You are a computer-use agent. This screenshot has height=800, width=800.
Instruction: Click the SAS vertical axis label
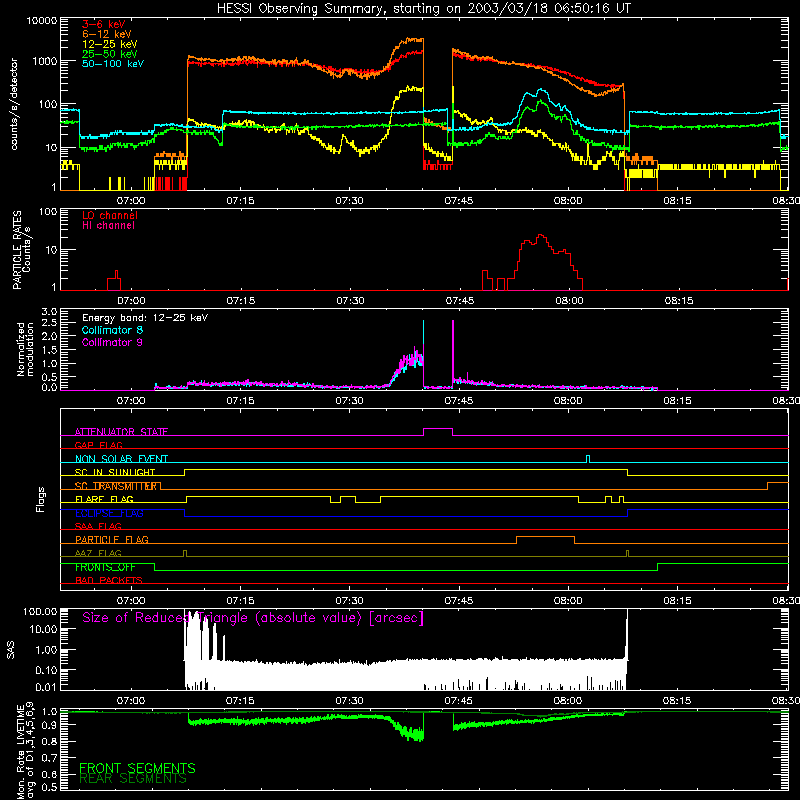[x=11, y=650]
